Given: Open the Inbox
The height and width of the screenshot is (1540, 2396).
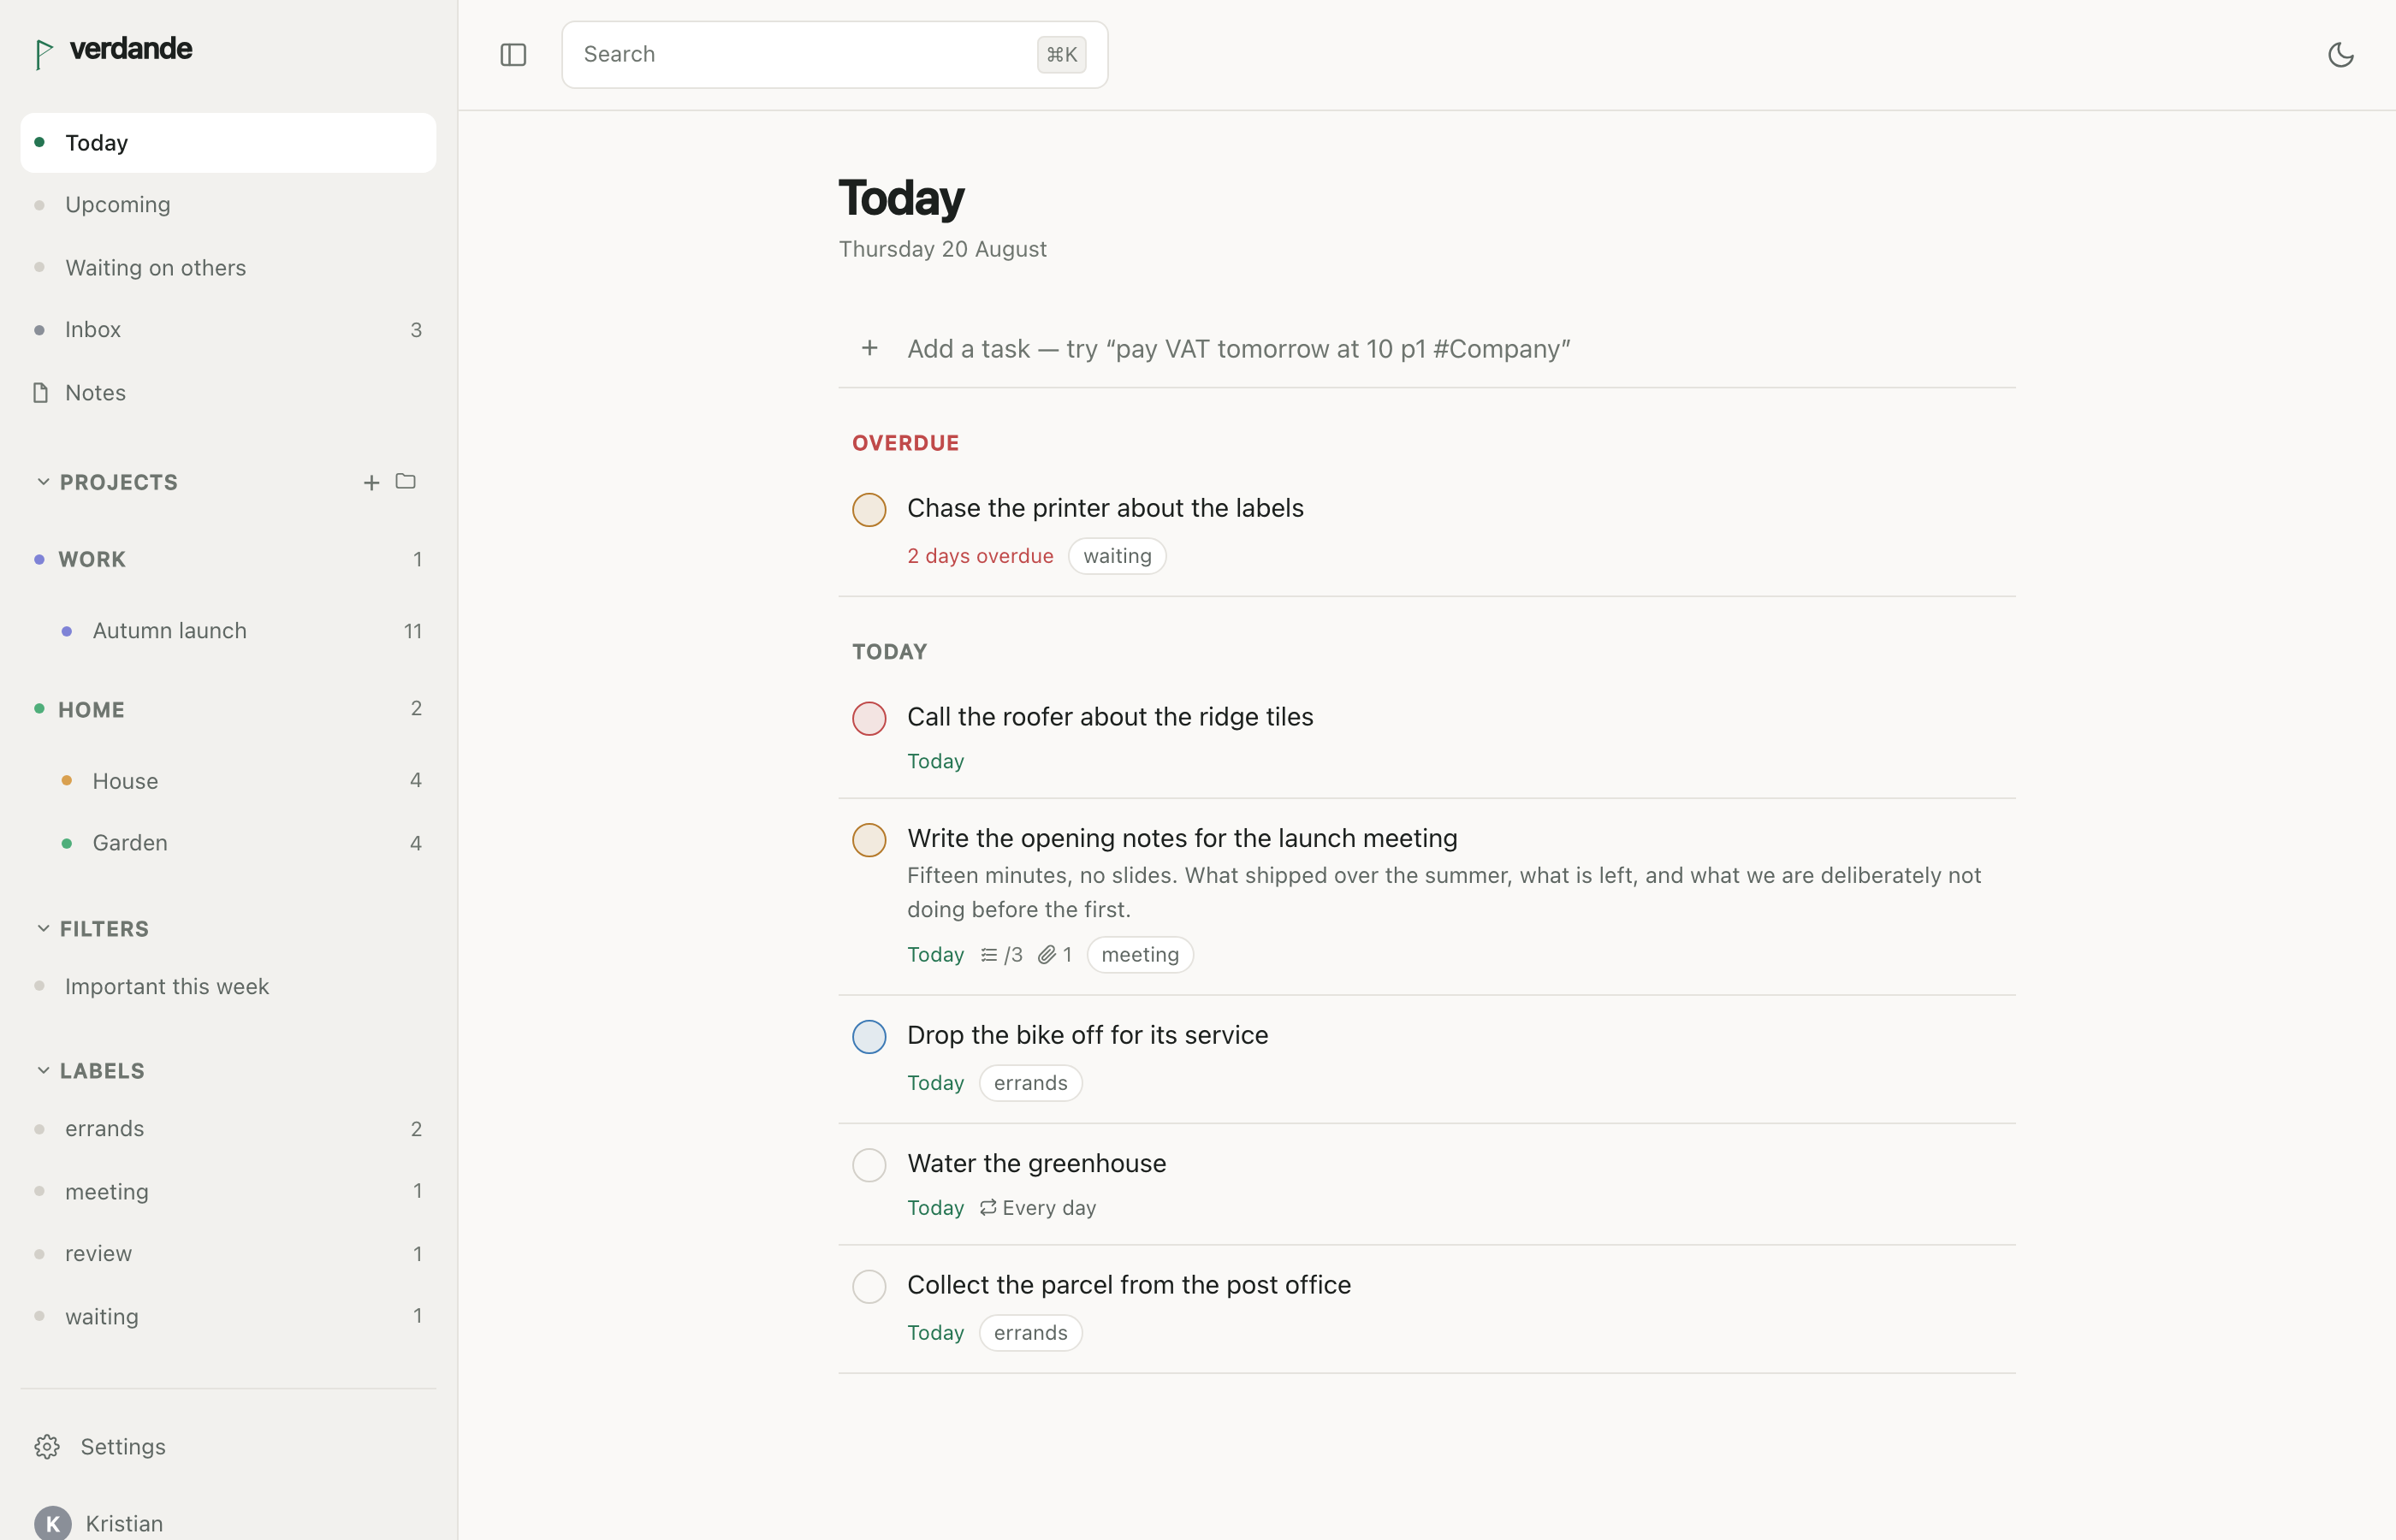Looking at the screenshot, I should click(228, 330).
